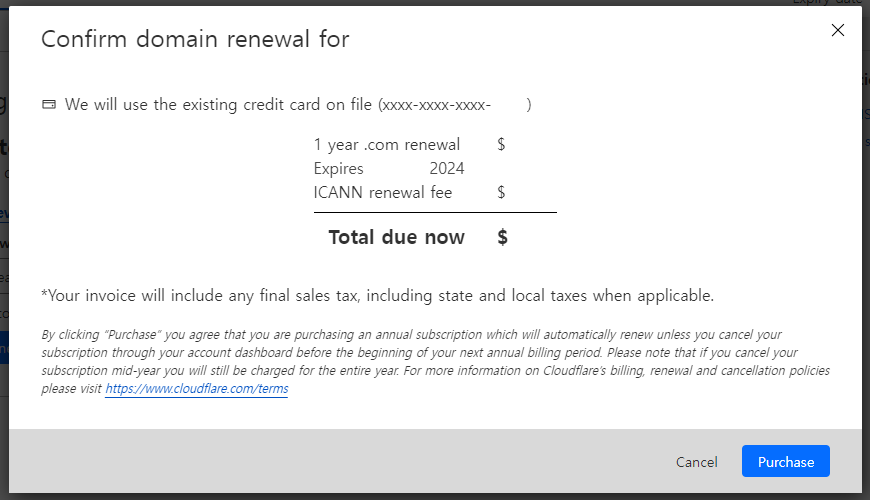
Task: Click the 2024 expiry year
Action: 447,169
